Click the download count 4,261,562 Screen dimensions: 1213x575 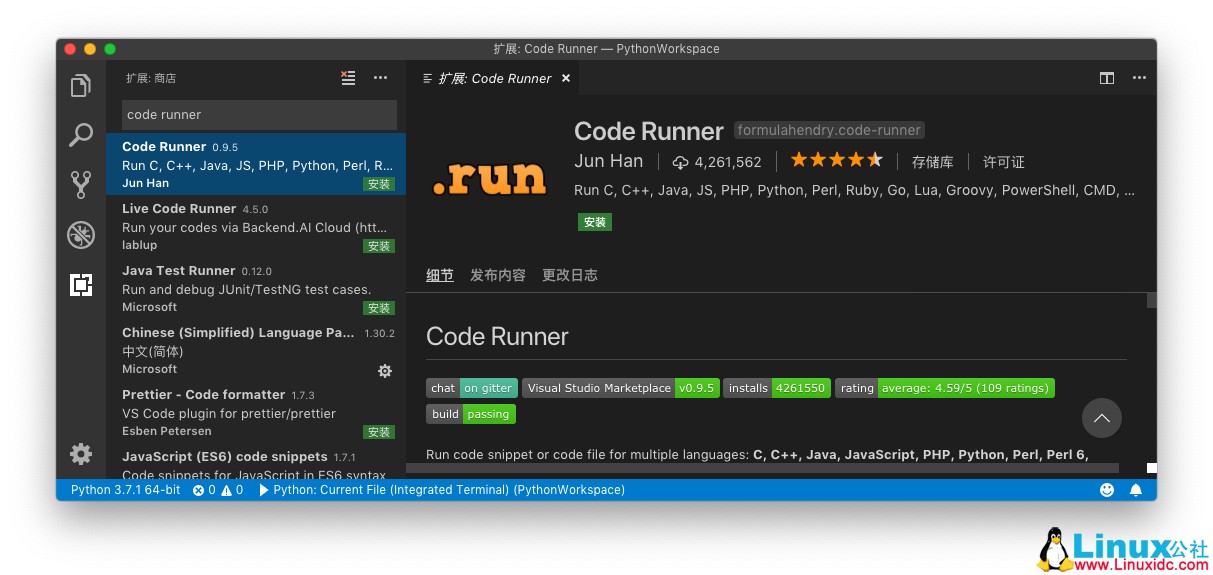(x=716, y=162)
